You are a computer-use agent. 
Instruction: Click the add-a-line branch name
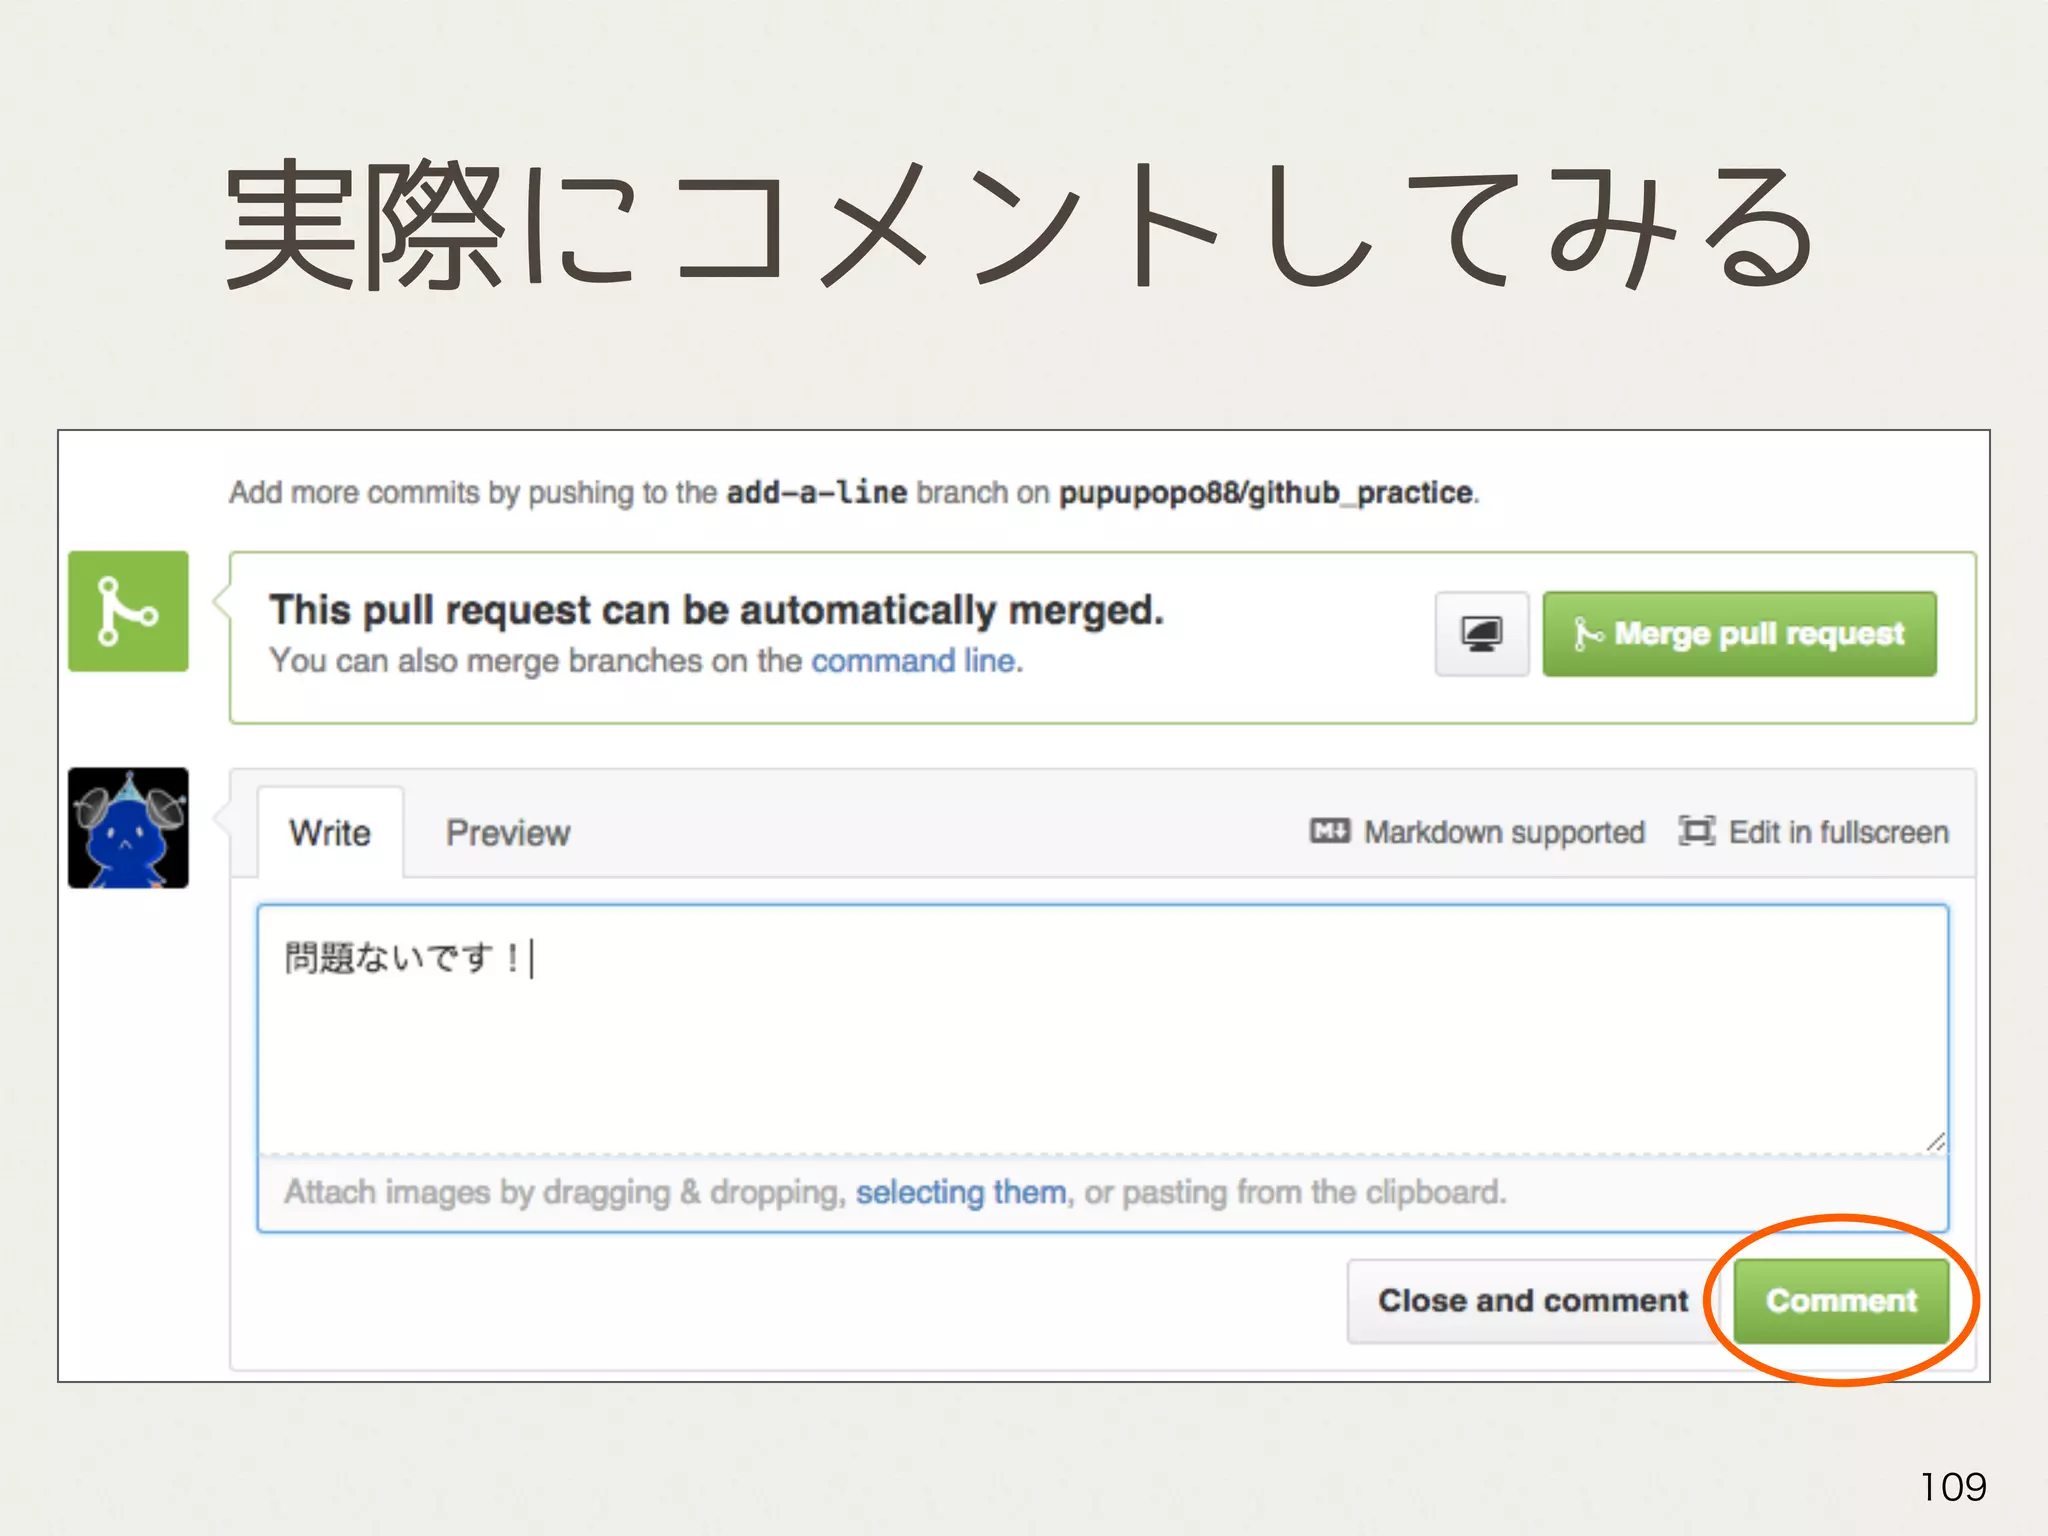click(x=816, y=492)
